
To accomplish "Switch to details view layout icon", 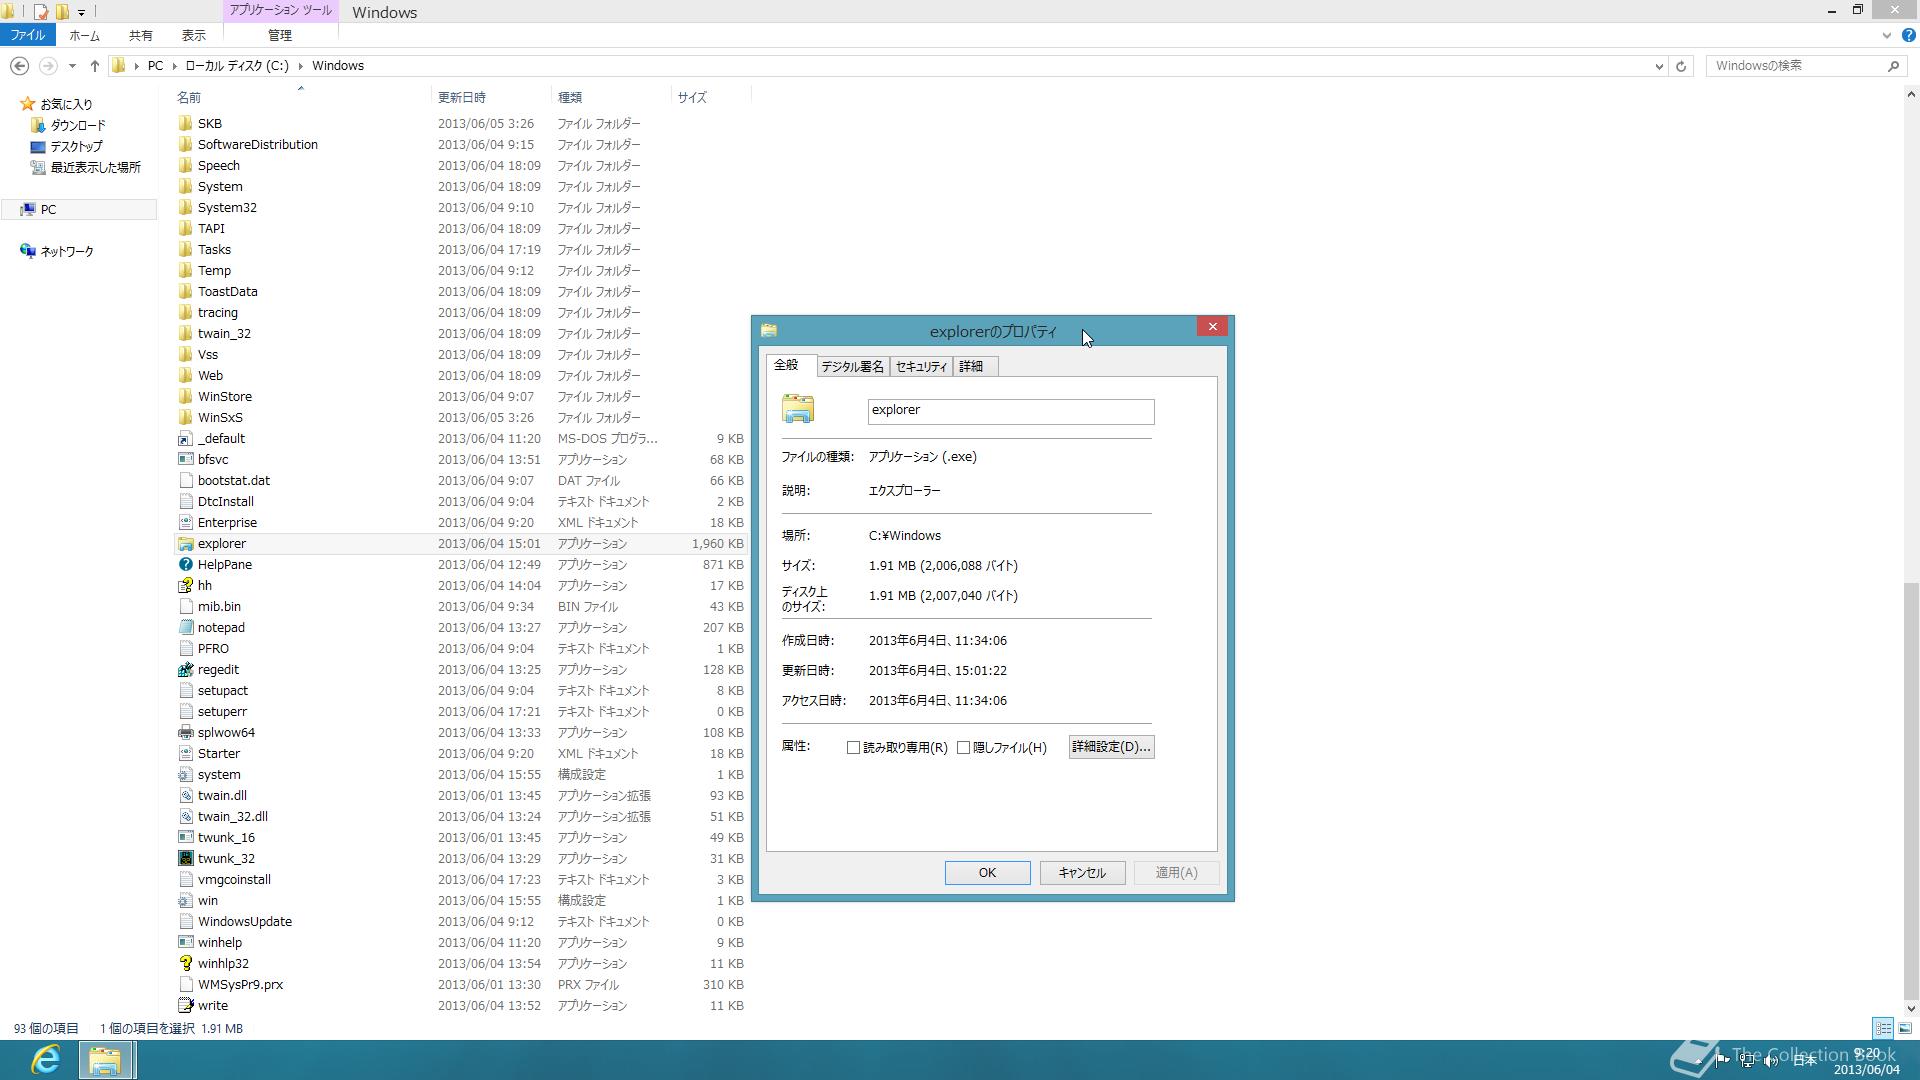I will pyautogui.click(x=1883, y=1028).
